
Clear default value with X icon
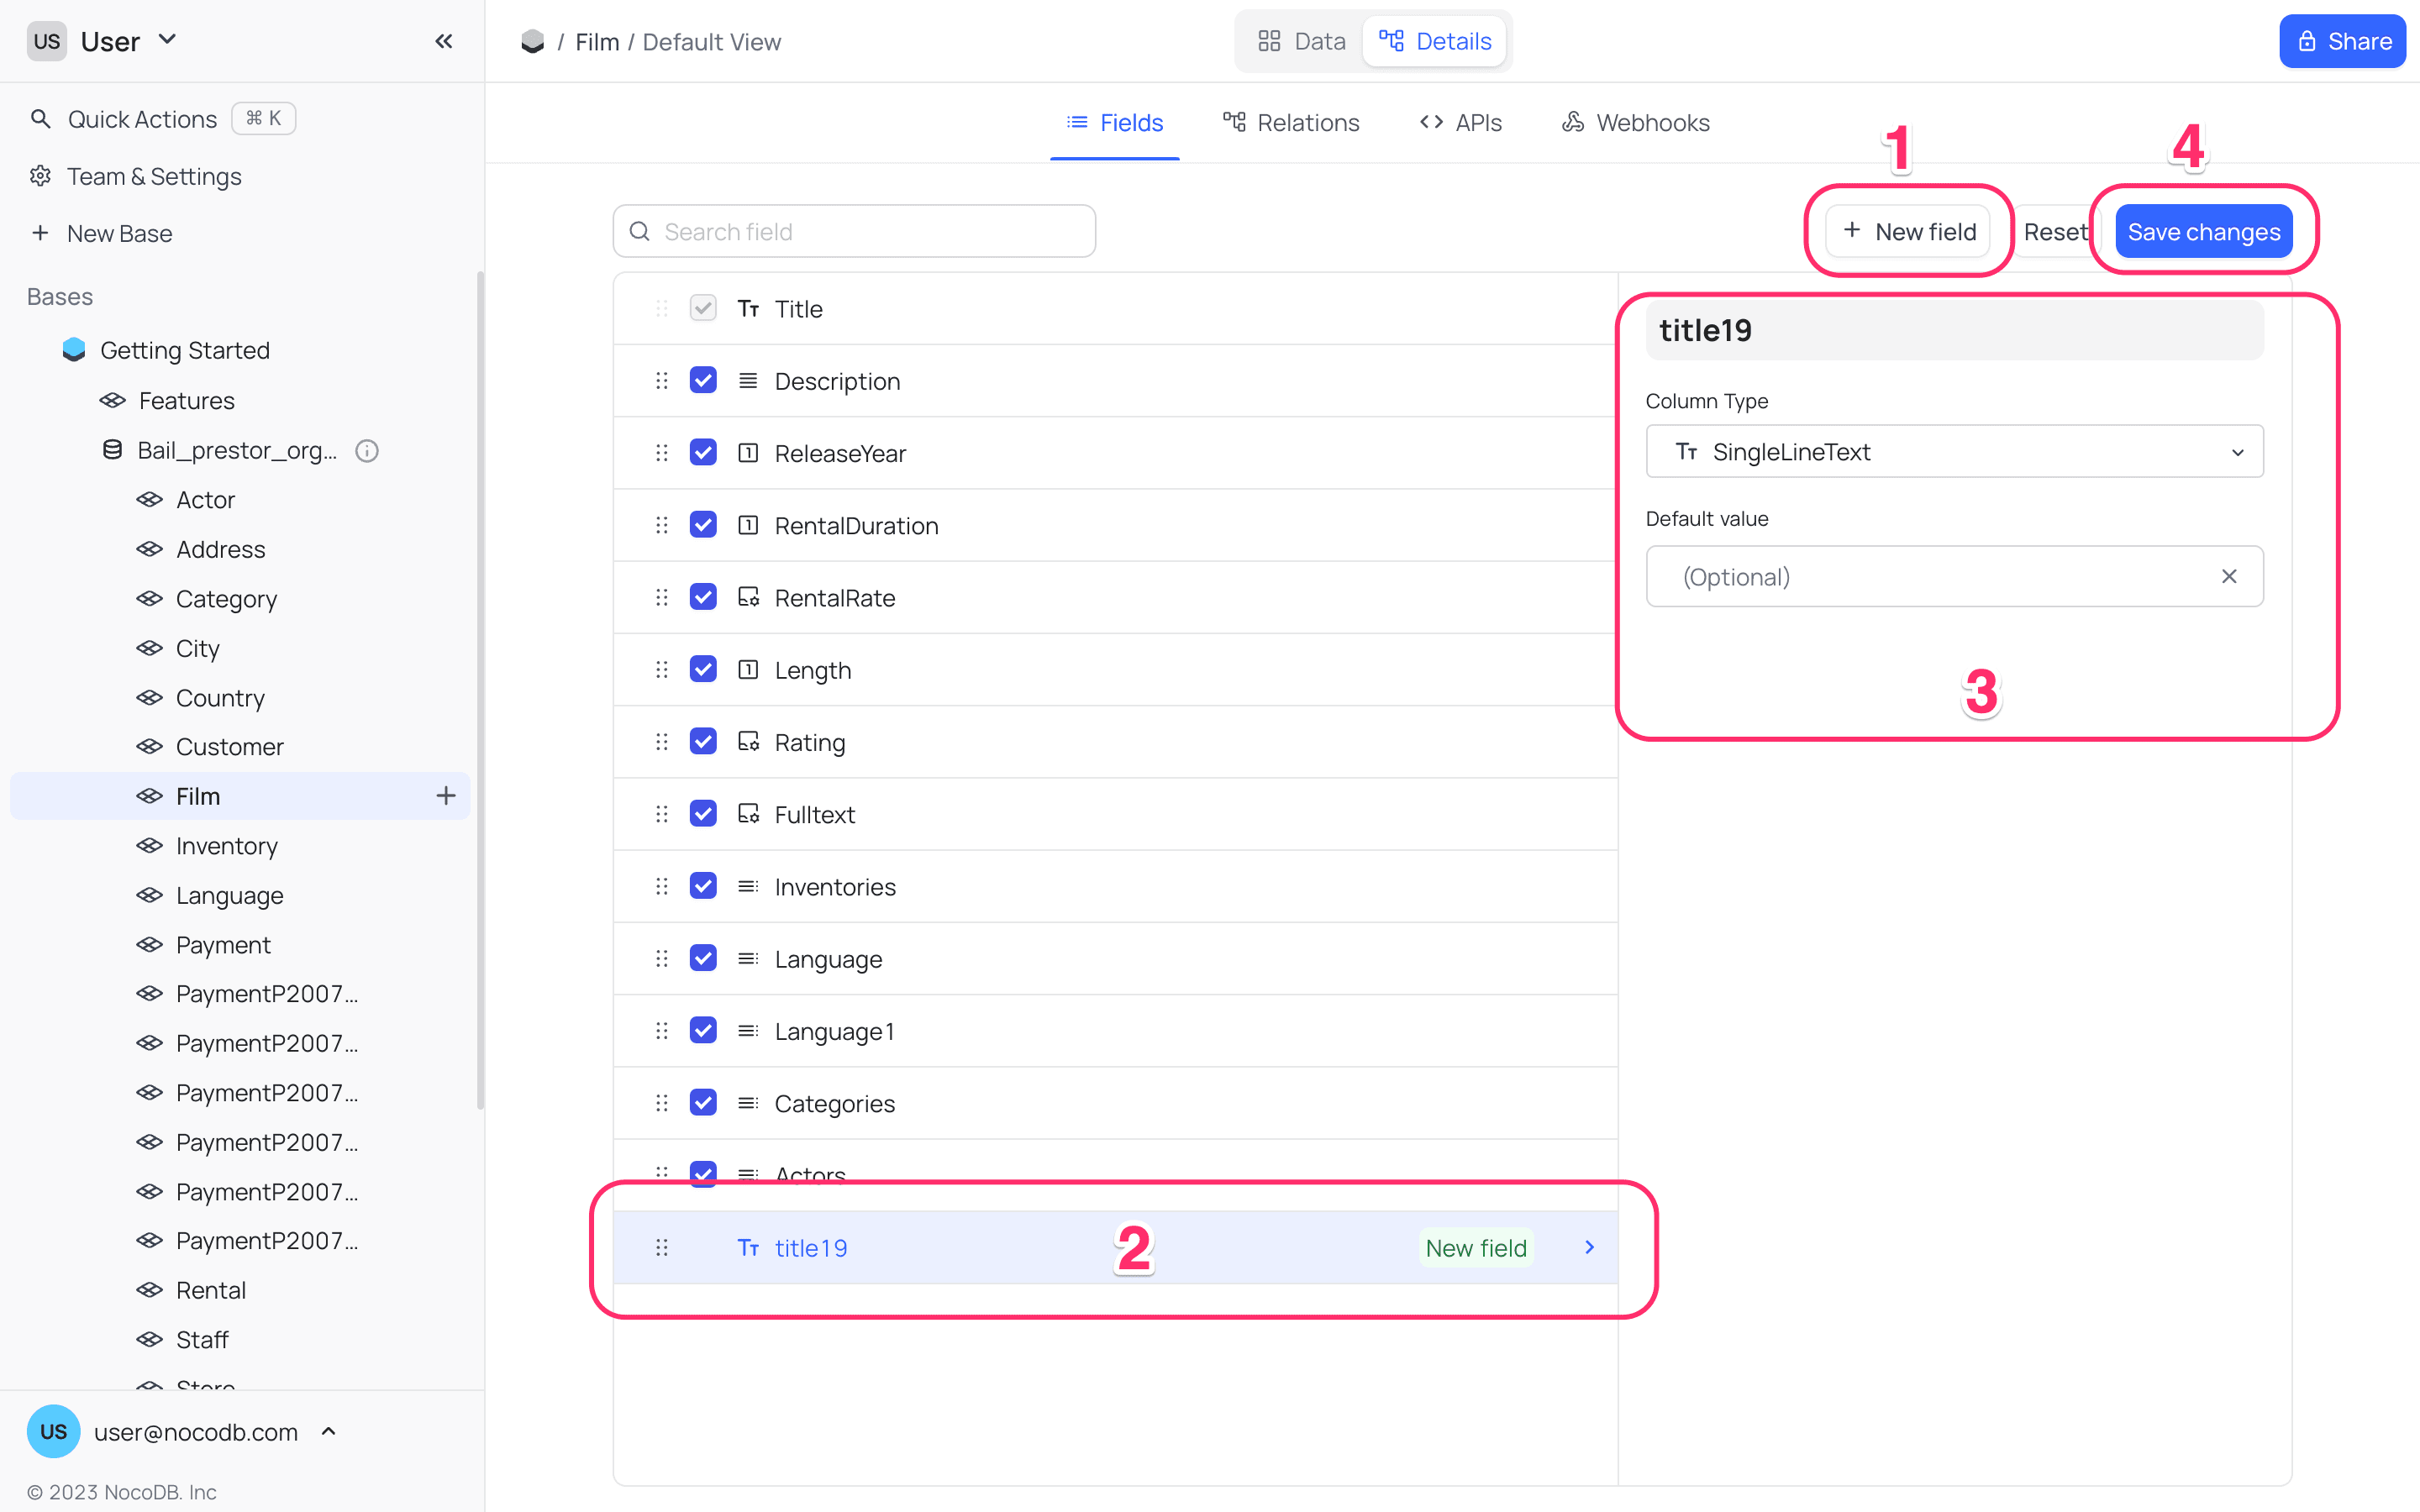[x=2228, y=576]
